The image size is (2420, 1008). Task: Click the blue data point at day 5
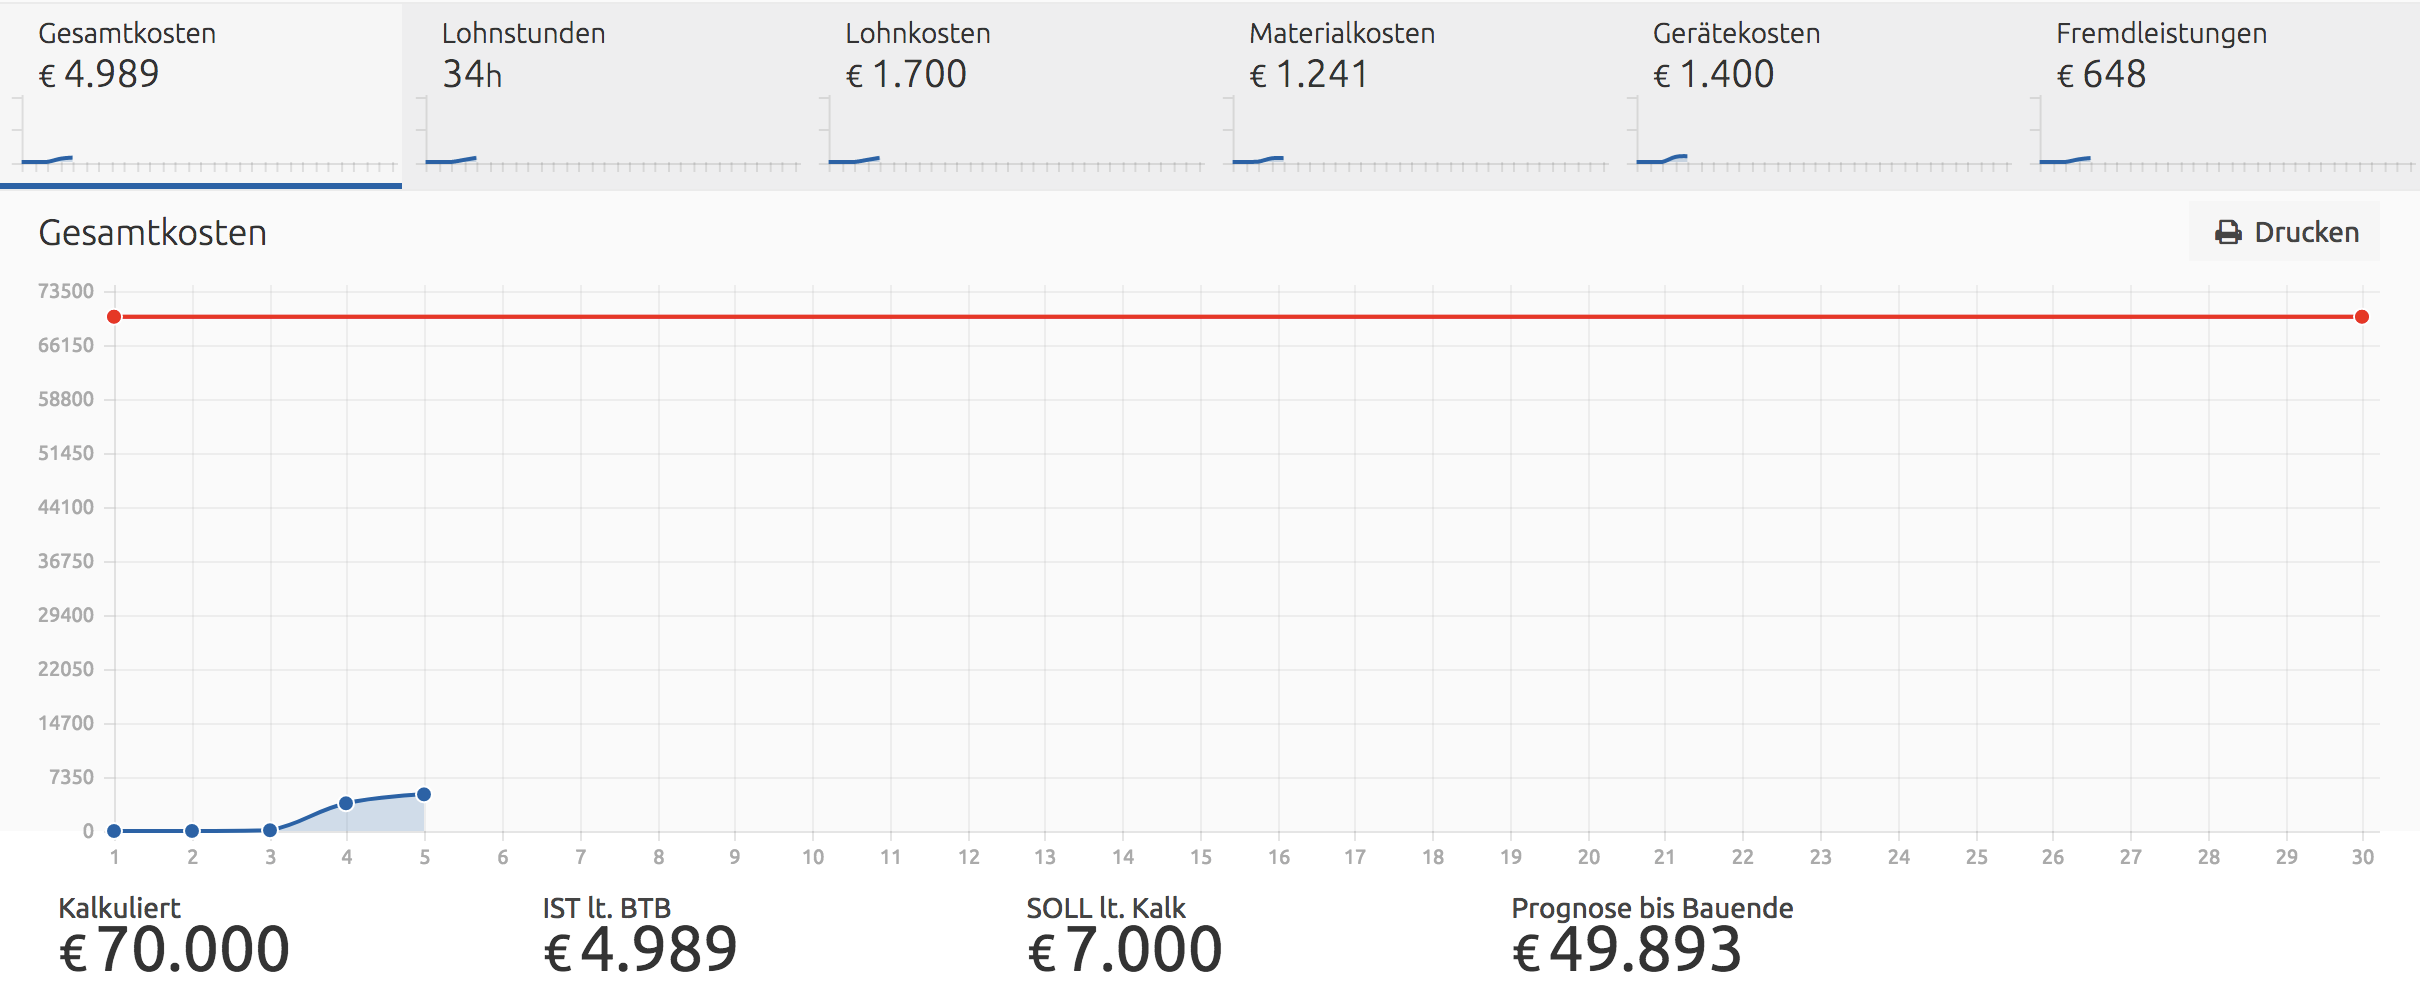click(424, 795)
